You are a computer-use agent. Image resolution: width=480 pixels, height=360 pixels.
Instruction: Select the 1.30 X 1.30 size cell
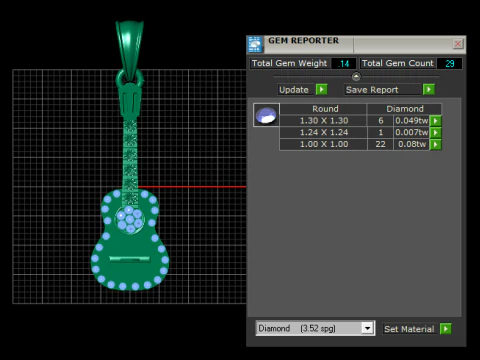tap(324, 121)
